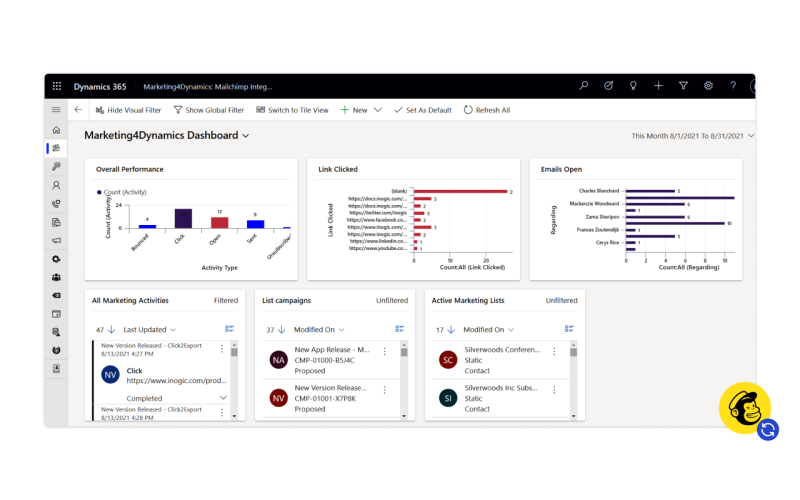Click the Active Marketing Lists scrollbar thumb

tap(573, 352)
